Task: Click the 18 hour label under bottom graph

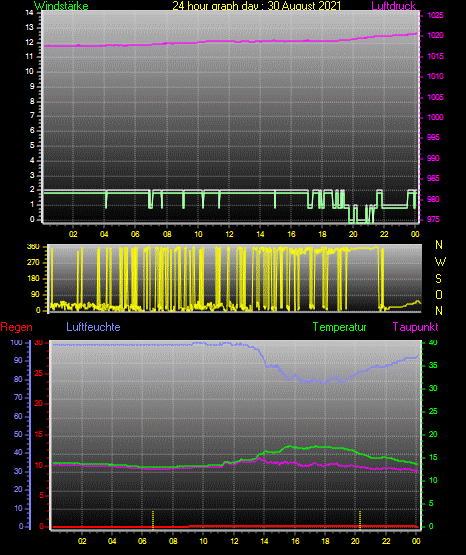Action: click(x=325, y=541)
